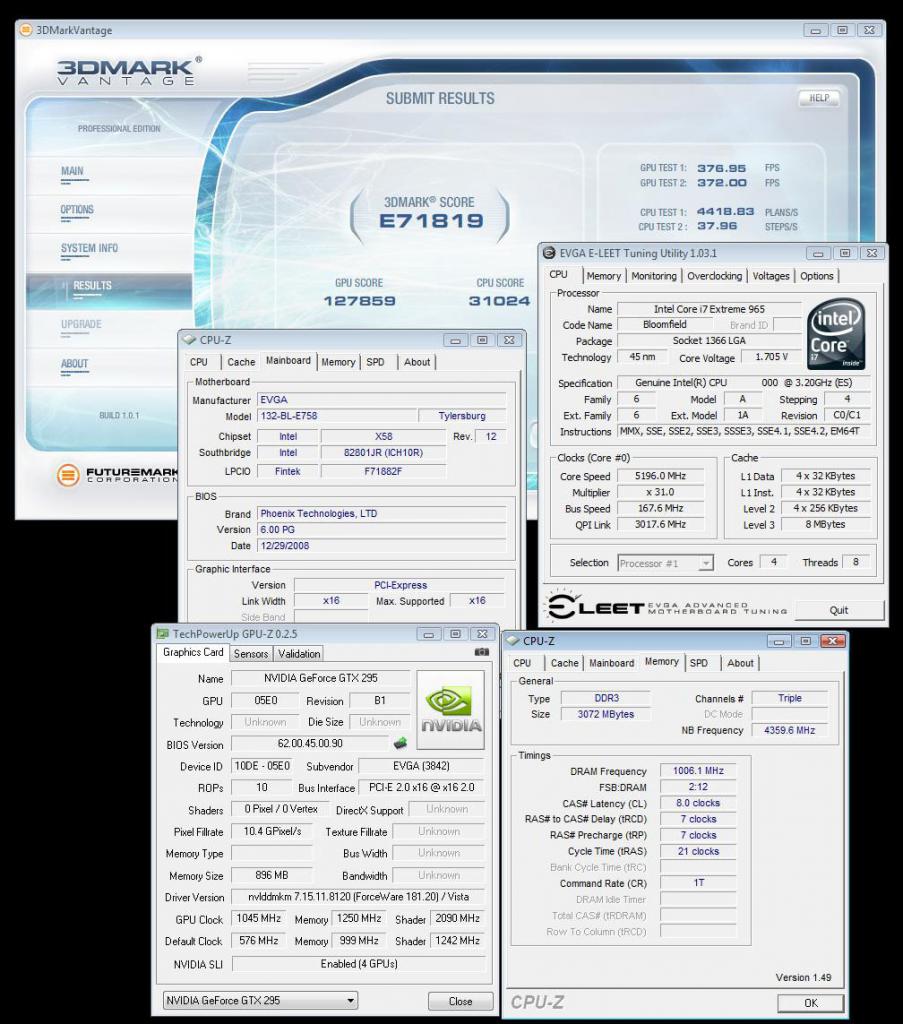Image resolution: width=903 pixels, height=1024 pixels.
Task: Click GPU score value 127859
Action: coord(359,301)
